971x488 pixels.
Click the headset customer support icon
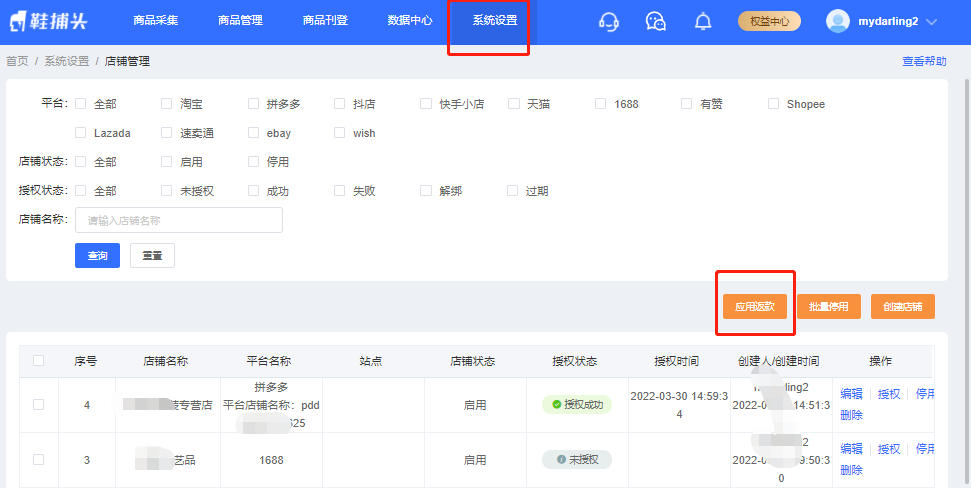click(608, 22)
